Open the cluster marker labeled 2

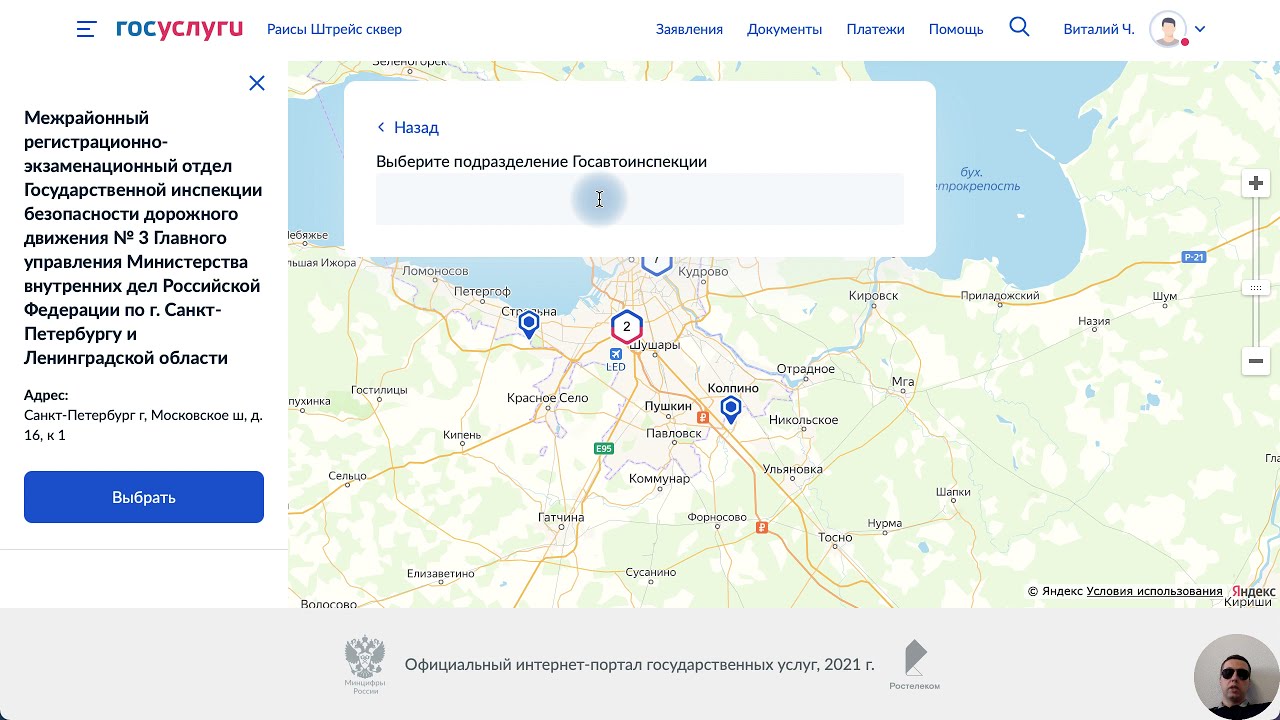[627, 326]
